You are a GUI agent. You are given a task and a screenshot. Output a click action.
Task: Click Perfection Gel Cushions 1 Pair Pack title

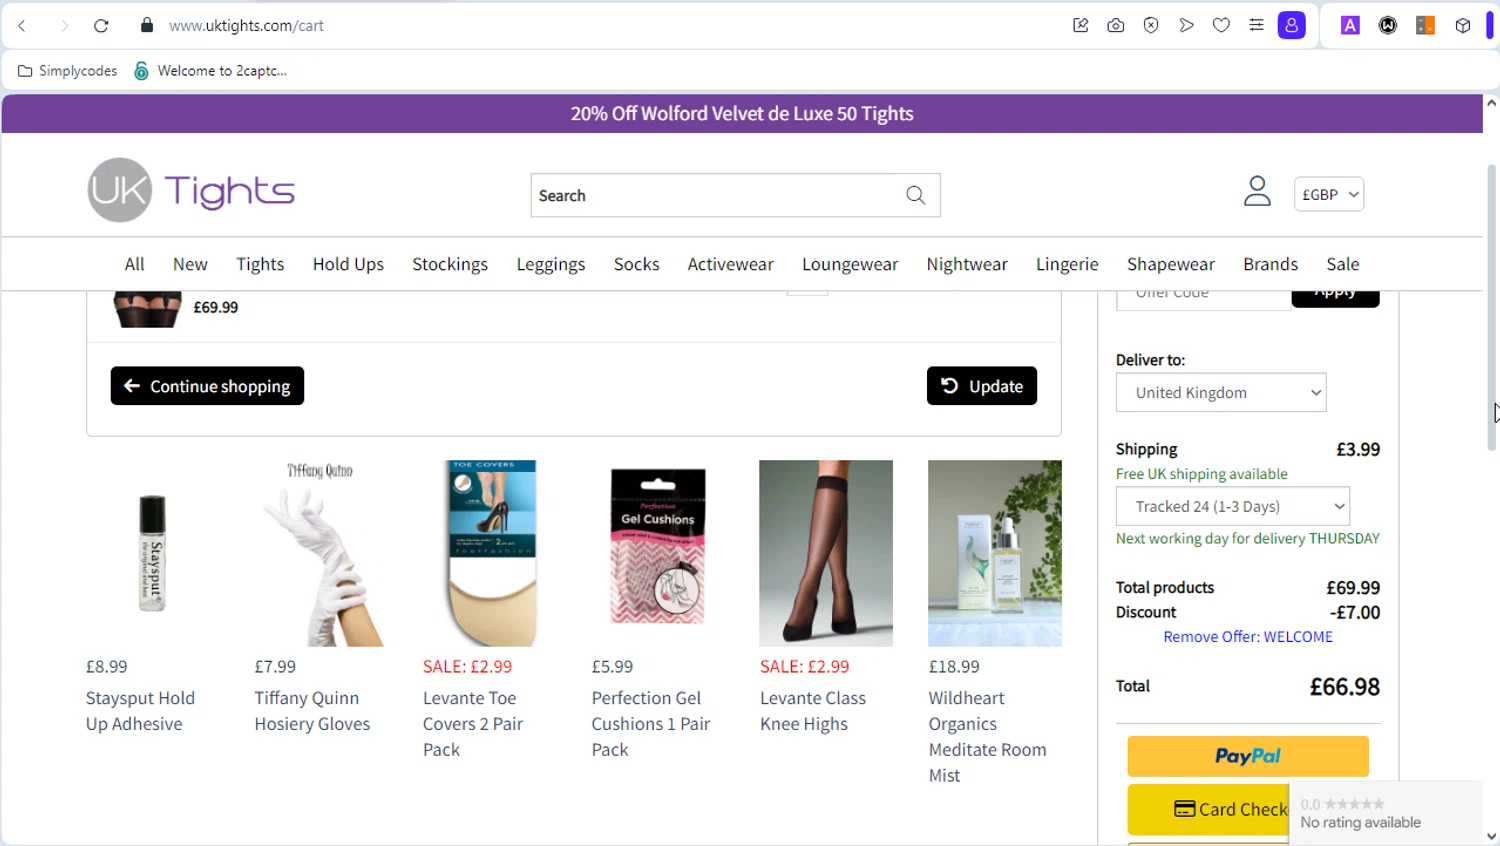point(651,724)
